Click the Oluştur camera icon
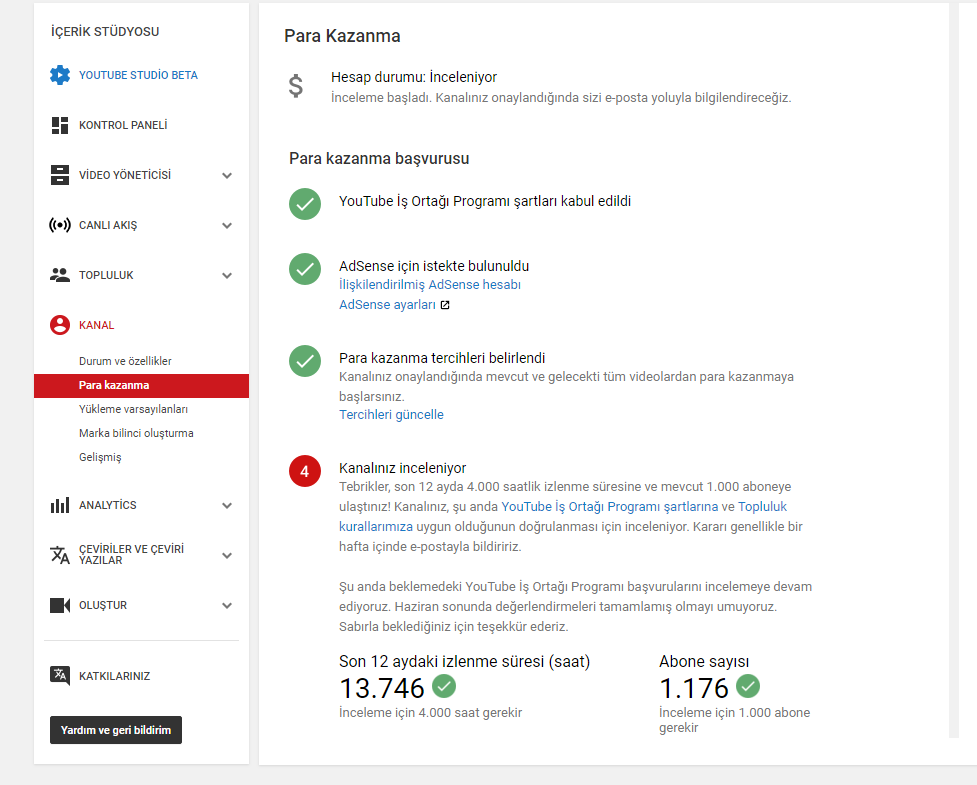This screenshot has width=977, height=785. point(60,605)
